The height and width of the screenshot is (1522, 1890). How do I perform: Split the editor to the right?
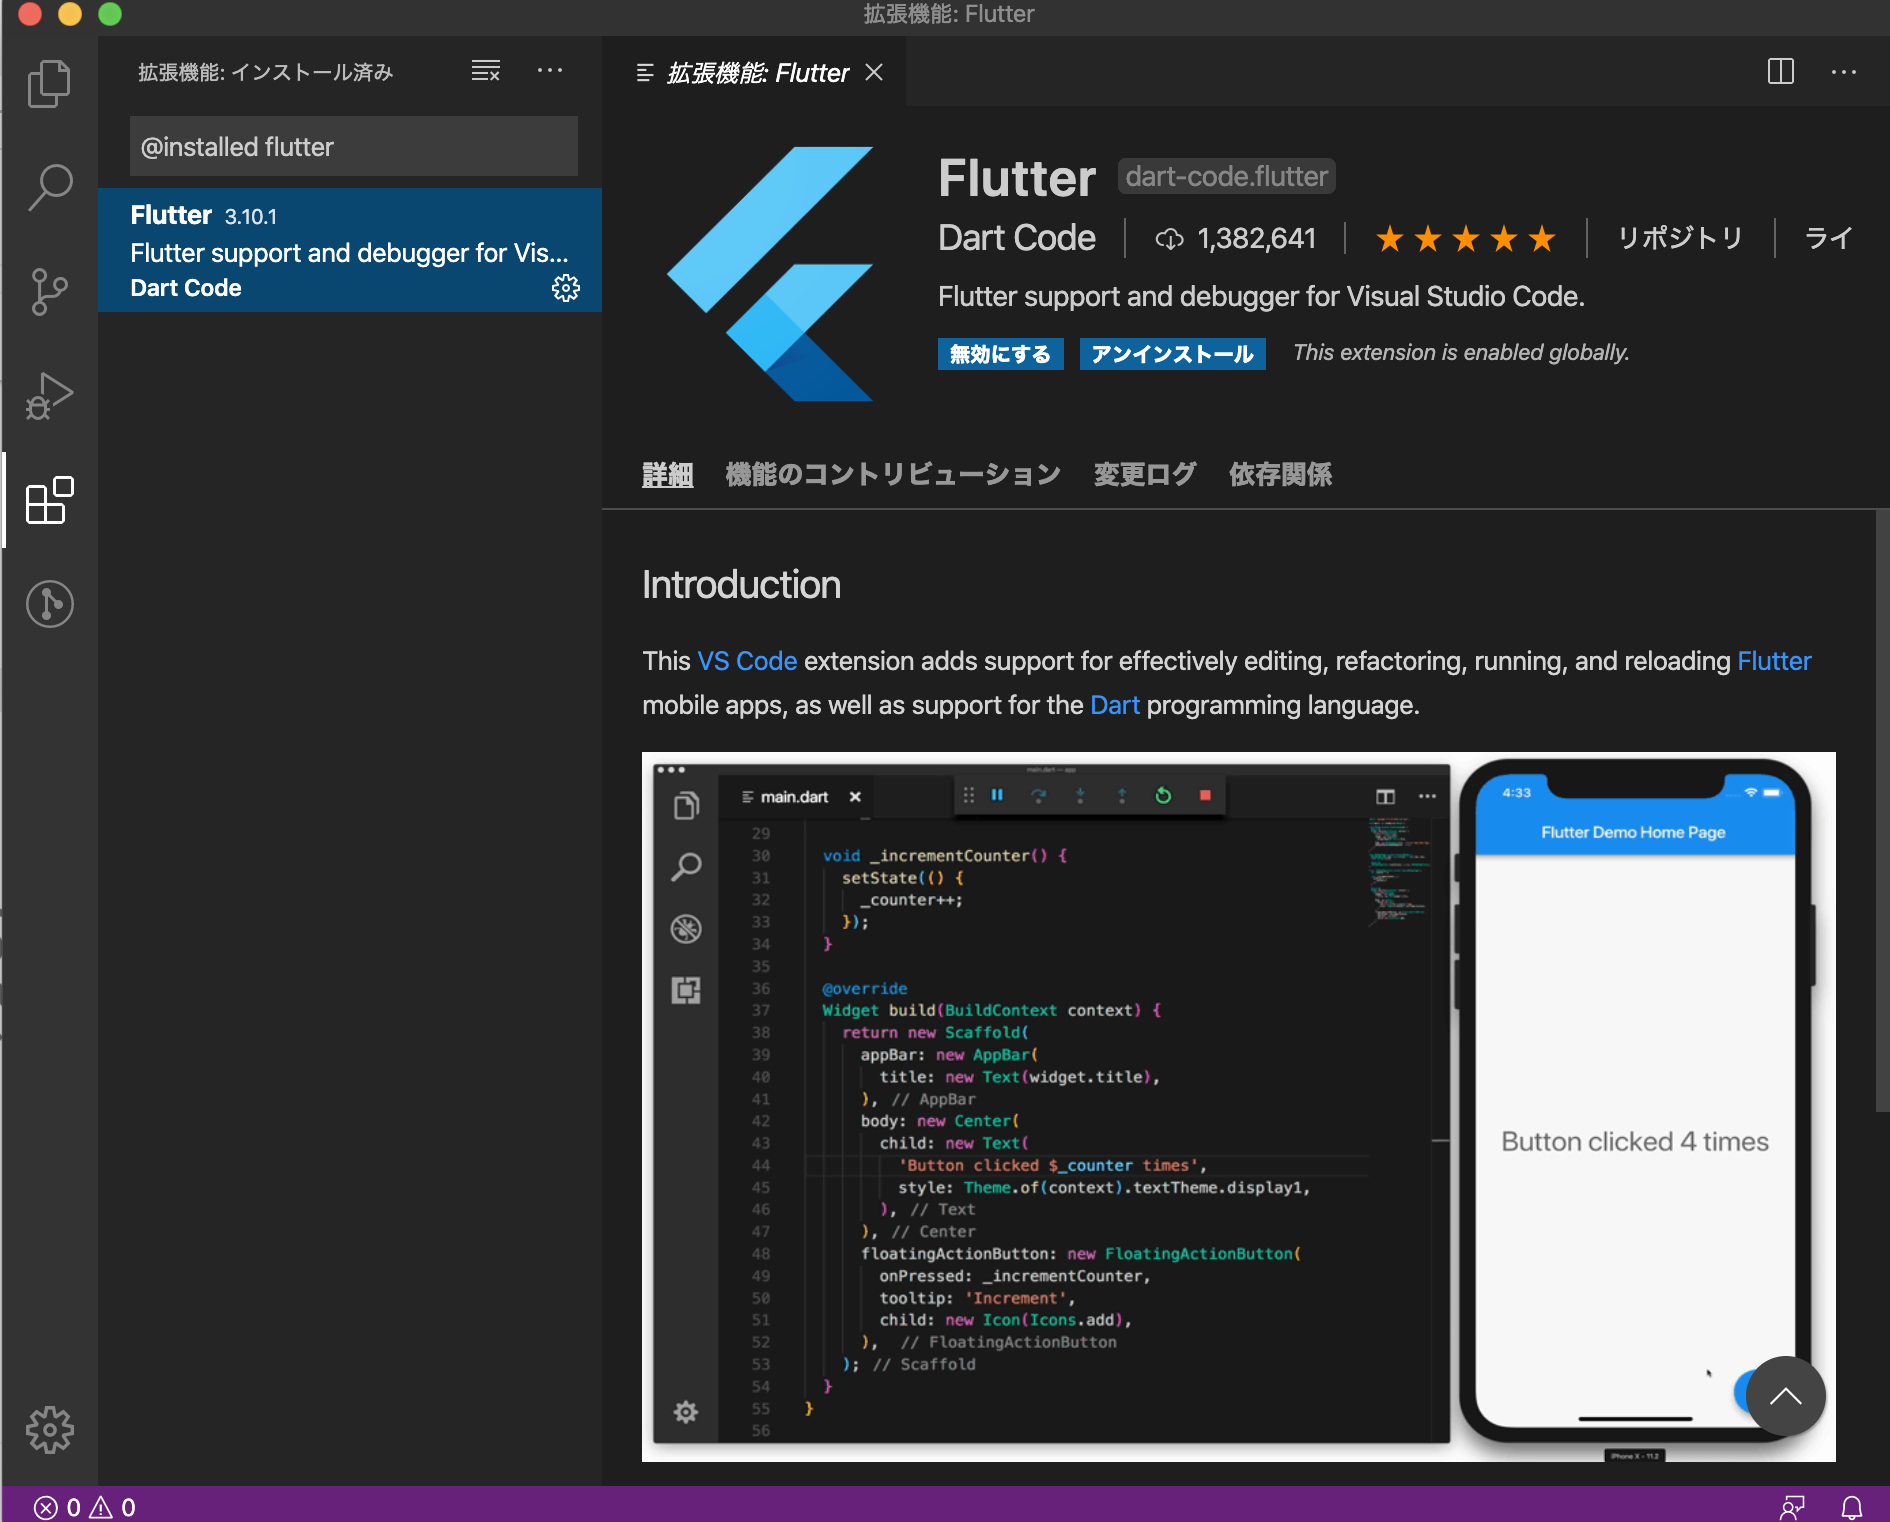1780,71
